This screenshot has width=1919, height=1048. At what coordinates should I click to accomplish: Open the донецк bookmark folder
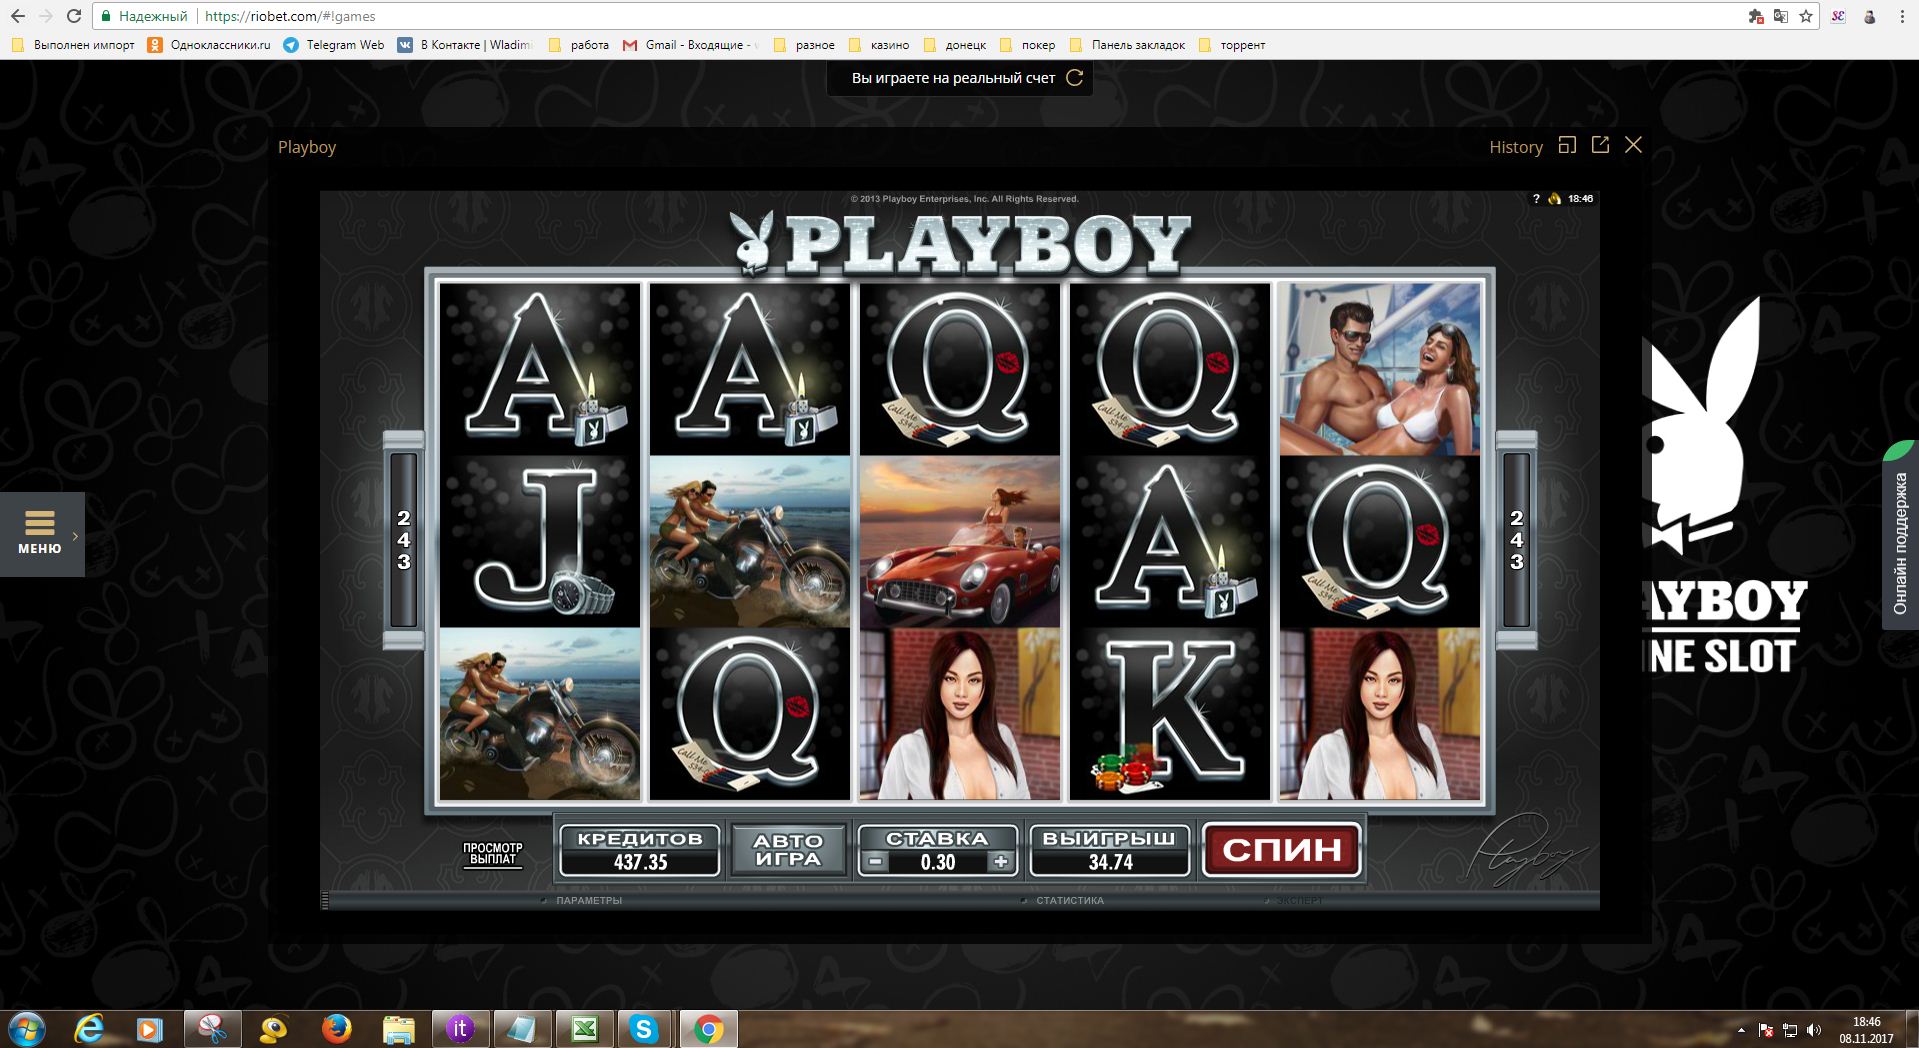click(x=955, y=45)
